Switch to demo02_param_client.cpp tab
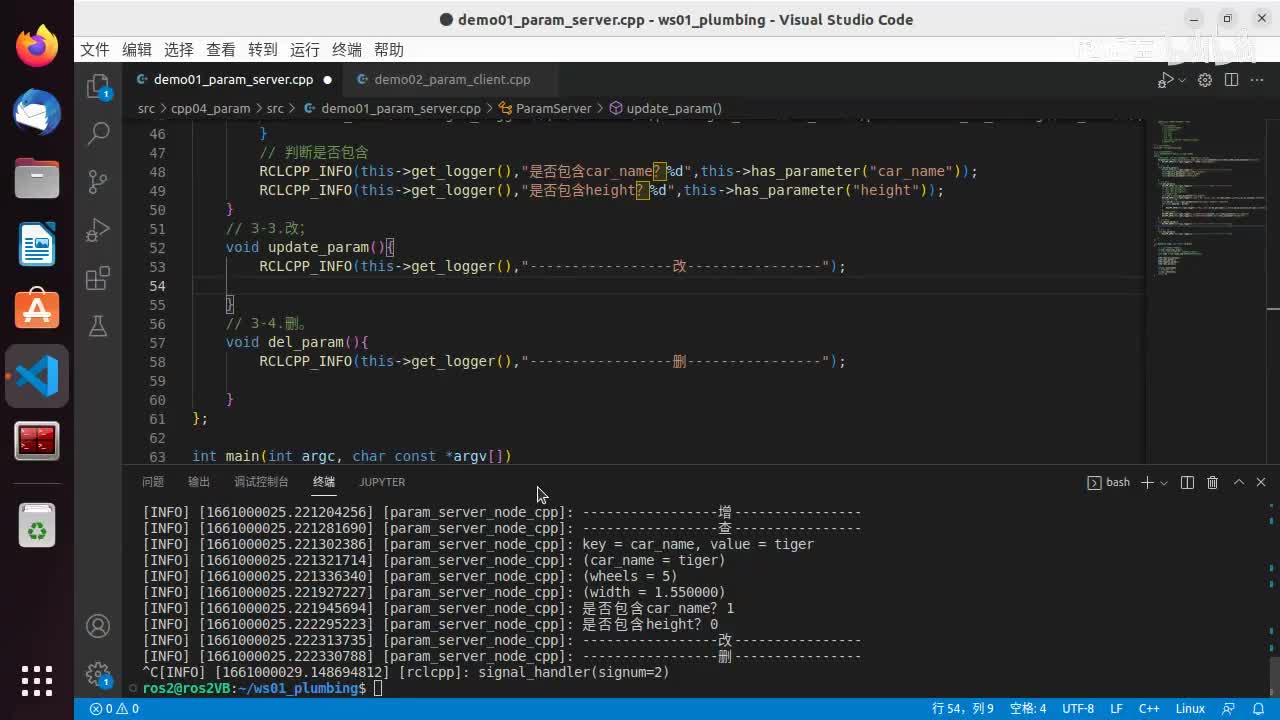1280x720 pixels. click(452, 80)
